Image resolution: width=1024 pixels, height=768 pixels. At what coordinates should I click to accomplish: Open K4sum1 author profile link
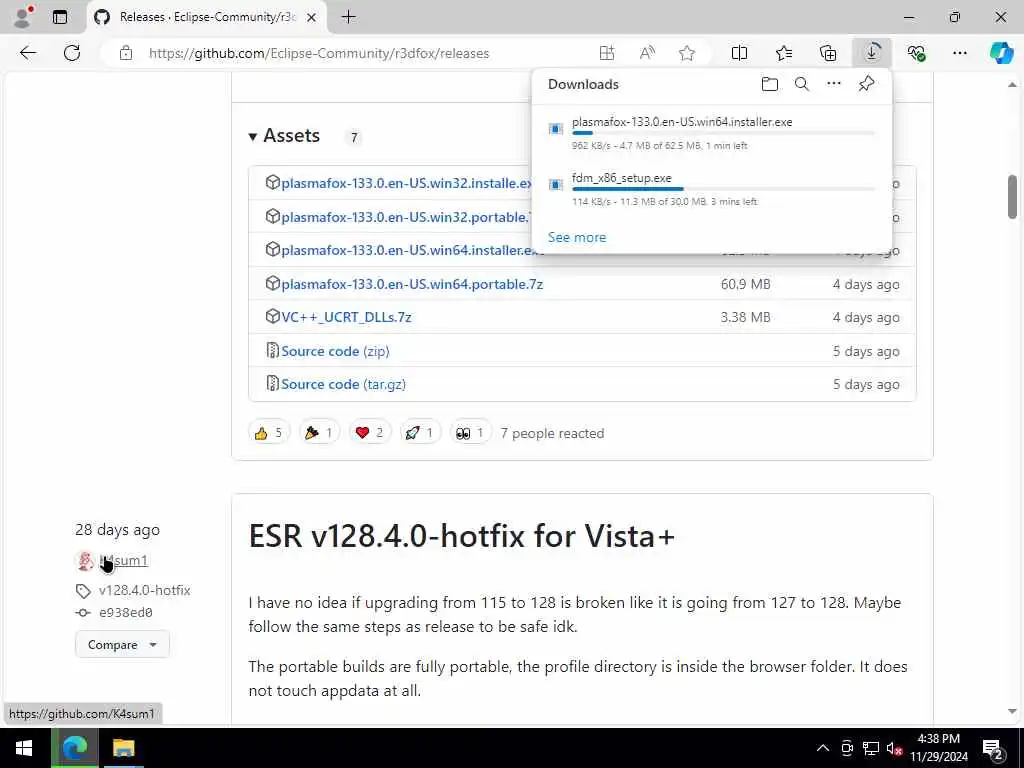click(123, 560)
